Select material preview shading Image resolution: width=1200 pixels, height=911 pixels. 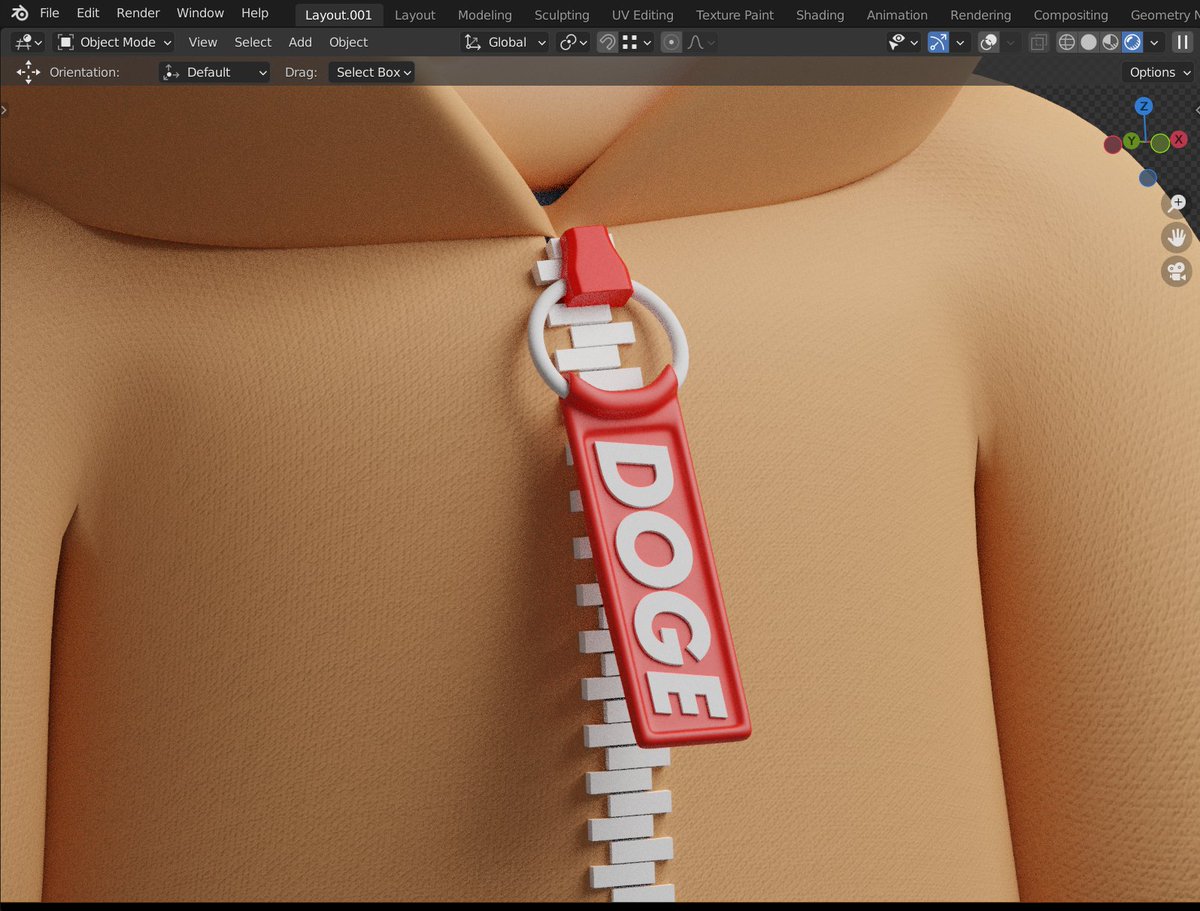[x=1111, y=42]
